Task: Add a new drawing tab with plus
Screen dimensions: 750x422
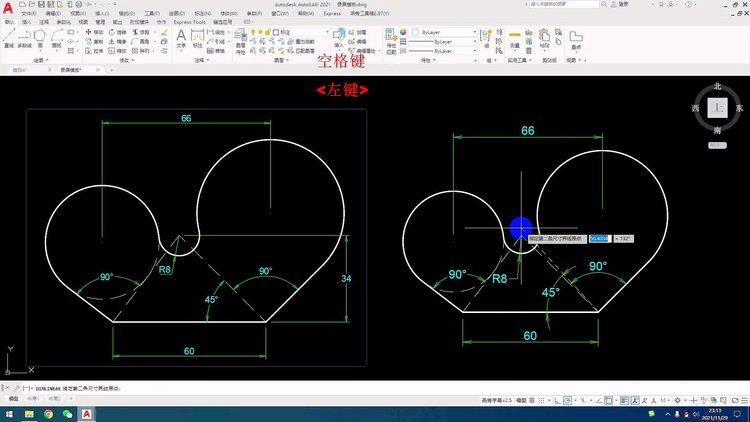Action: (112, 70)
